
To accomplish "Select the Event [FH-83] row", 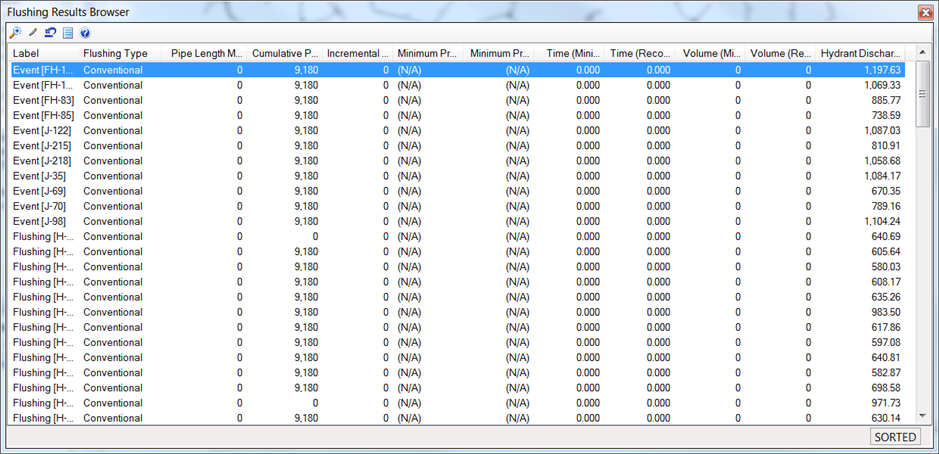I will tap(458, 100).
